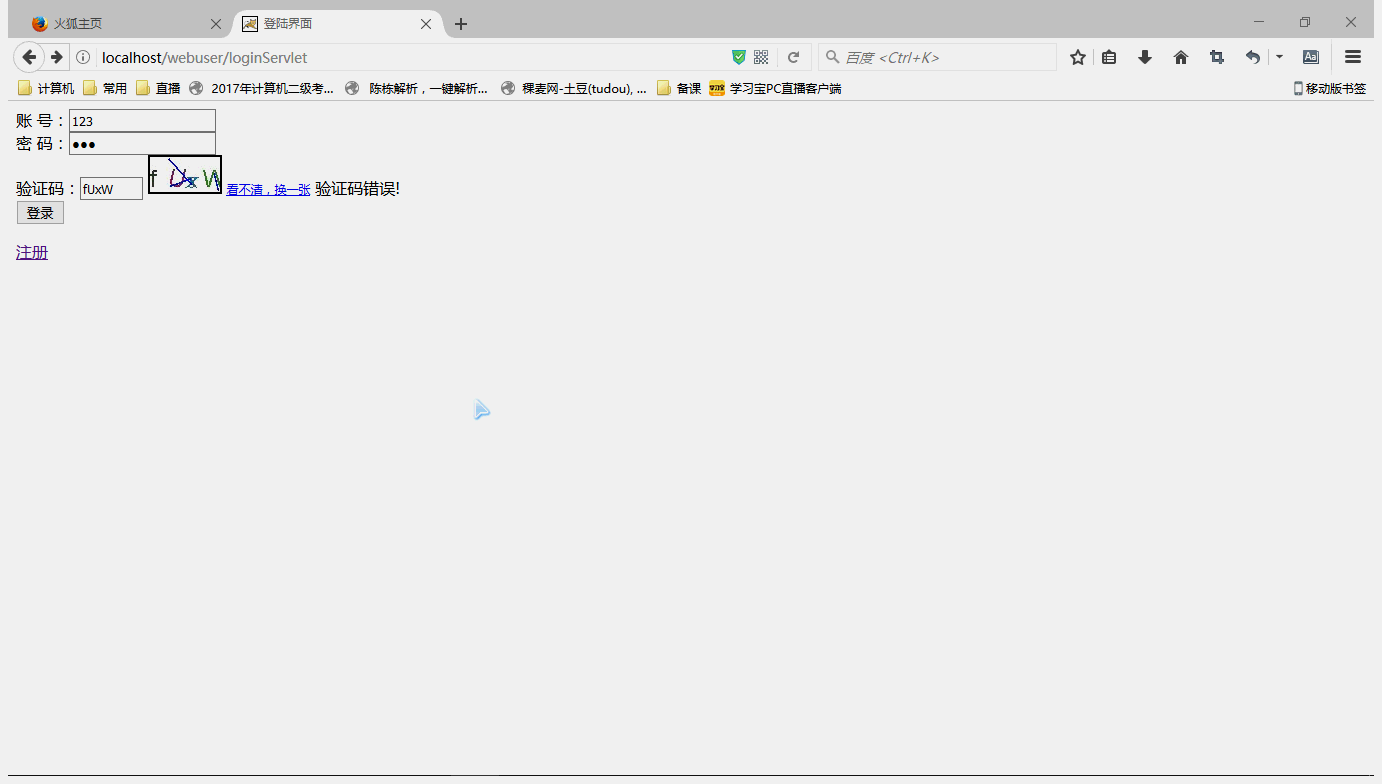Viewport: 1382px width, 784px height.
Task: Click the screenshot crop icon
Action: (x=1217, y=57)
